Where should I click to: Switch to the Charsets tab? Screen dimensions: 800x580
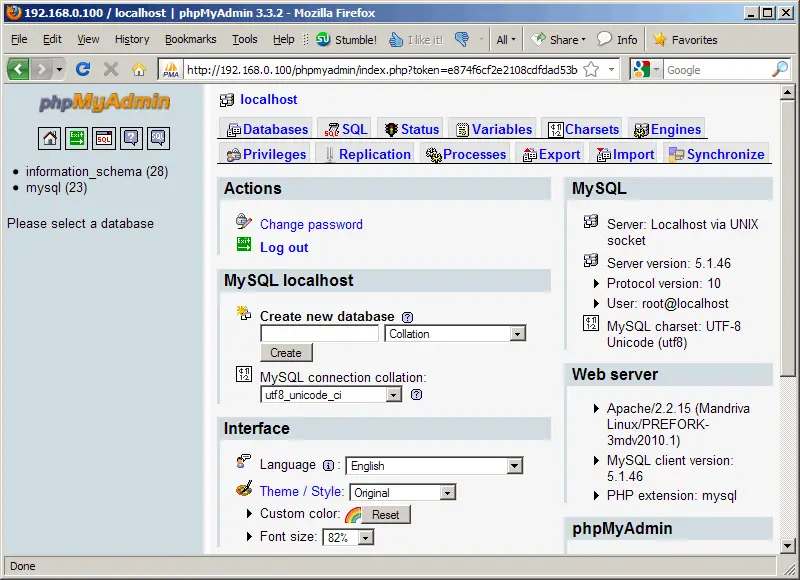(x=583, y=130)
